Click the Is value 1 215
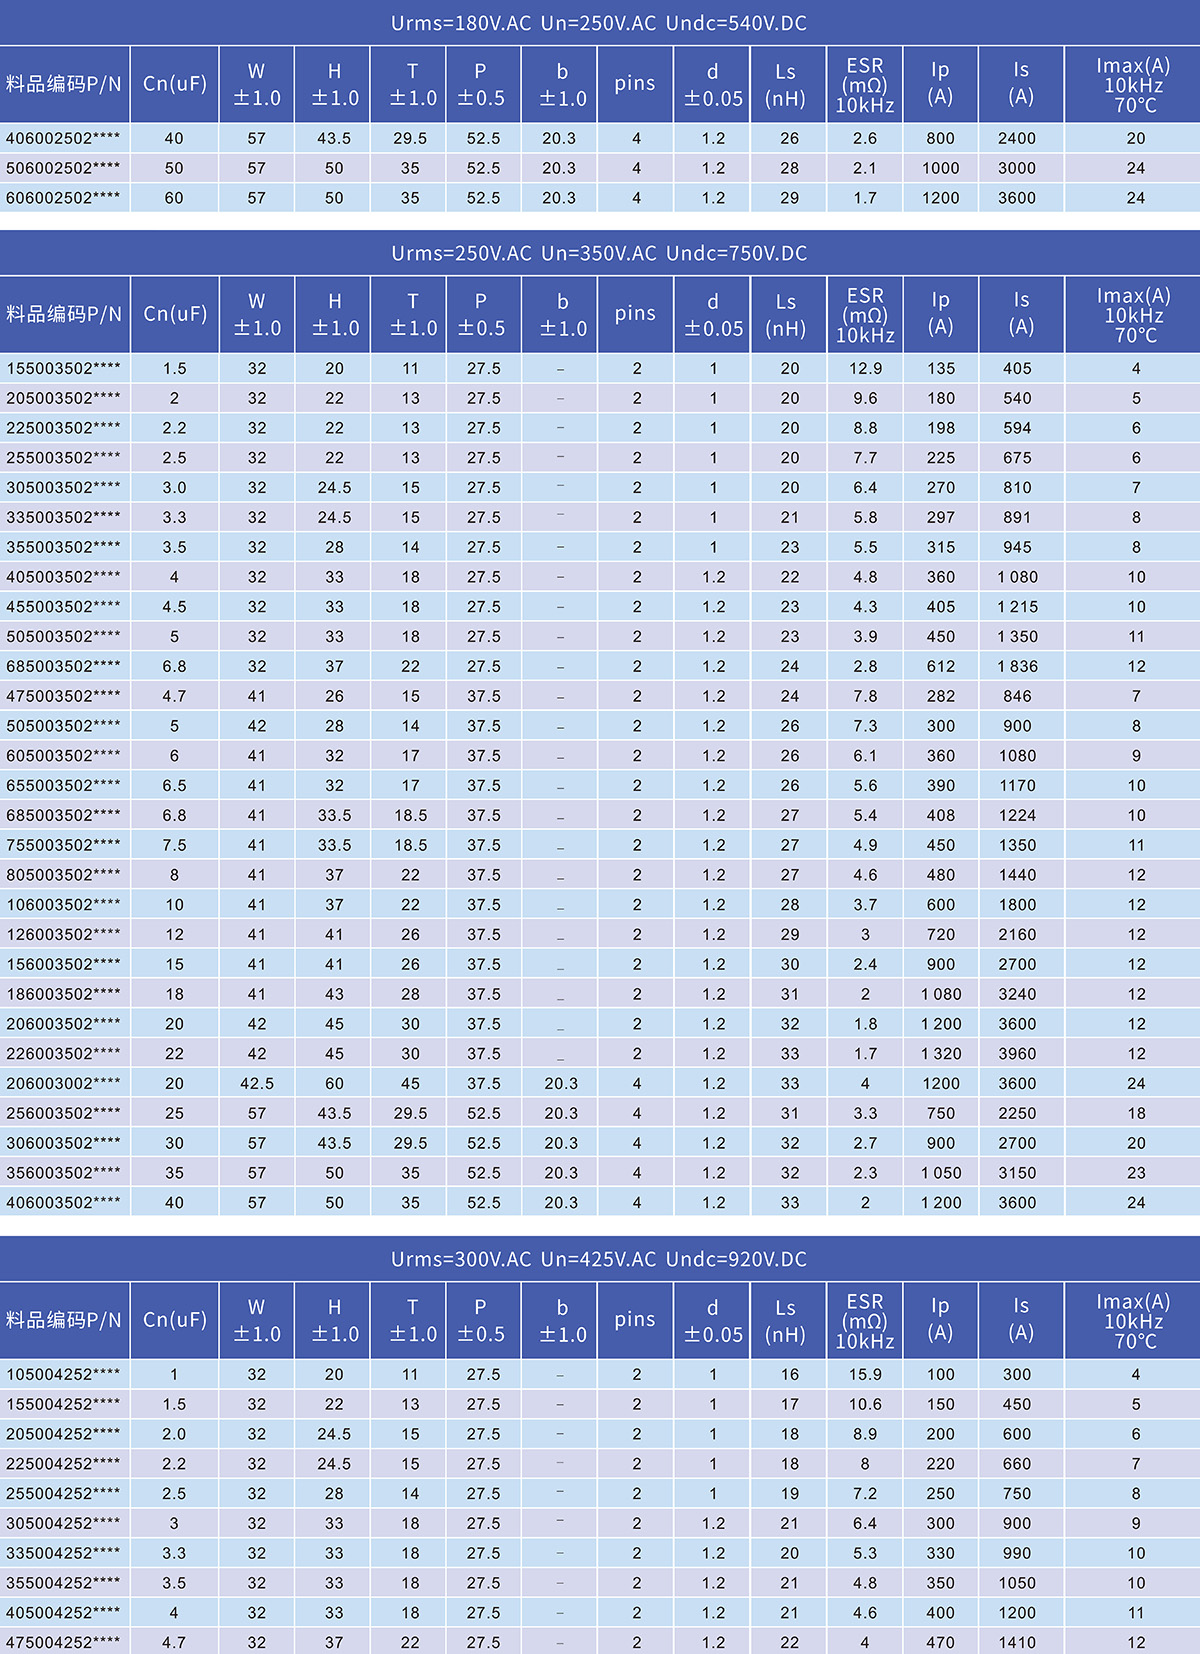Screen dimensions: 1200x1654 pyautogui.click(x=1017, y=607)
